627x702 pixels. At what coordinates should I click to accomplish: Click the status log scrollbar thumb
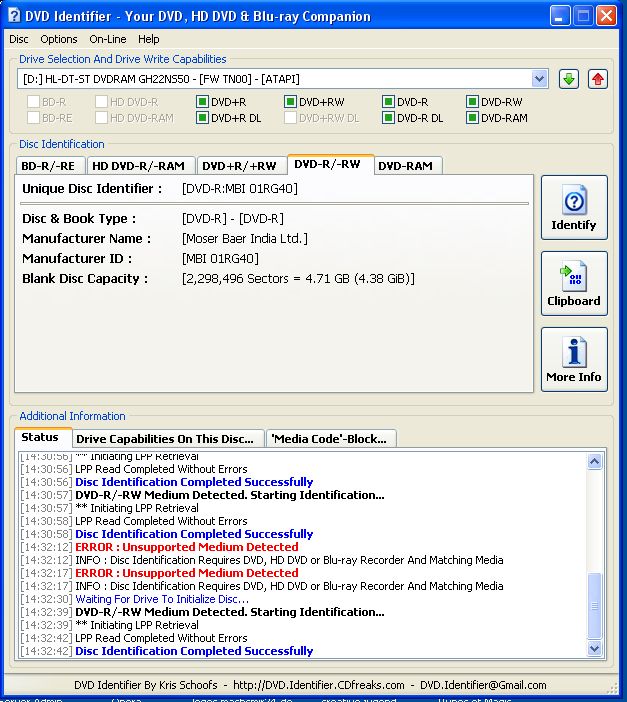click(594, 606)
